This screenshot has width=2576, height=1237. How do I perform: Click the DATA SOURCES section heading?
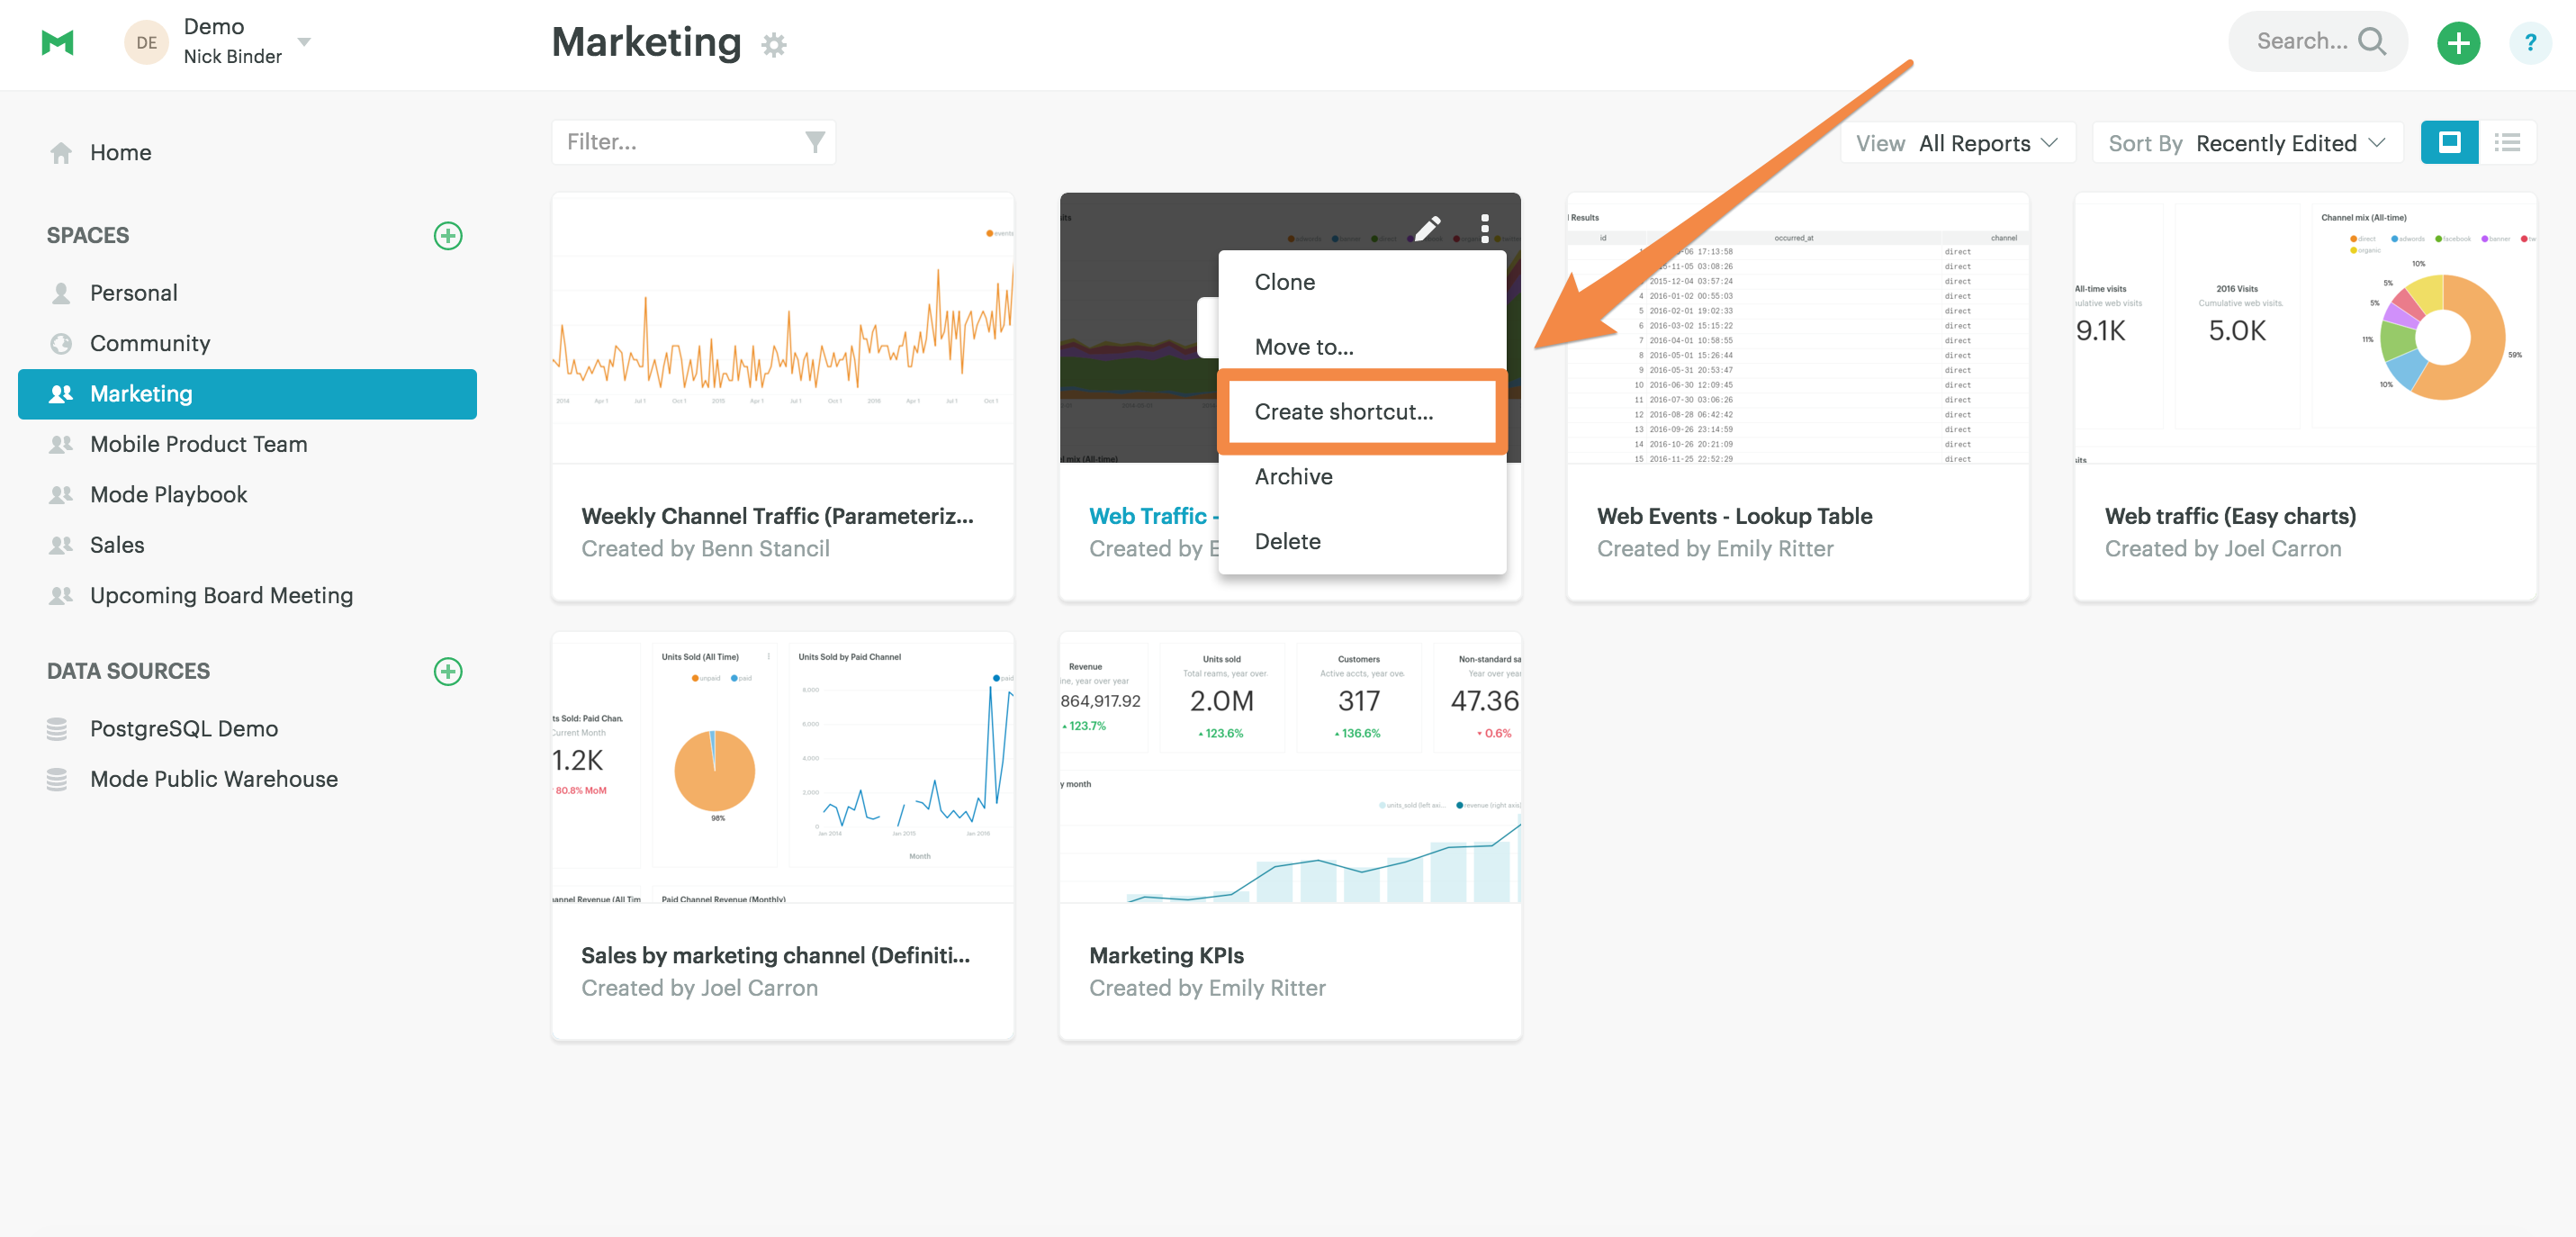pyautogui.click(x=128, y=671)
